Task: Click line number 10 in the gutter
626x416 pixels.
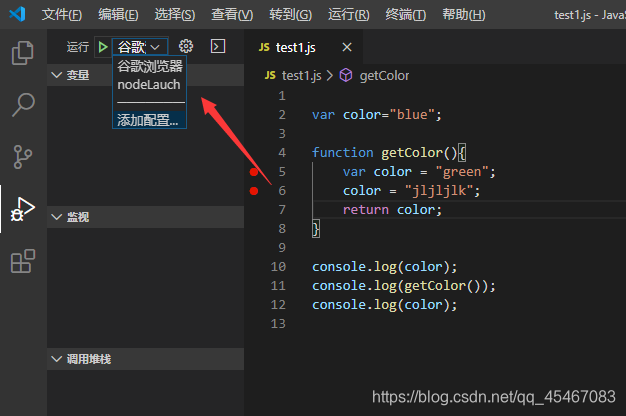Action: click(278, 267)
